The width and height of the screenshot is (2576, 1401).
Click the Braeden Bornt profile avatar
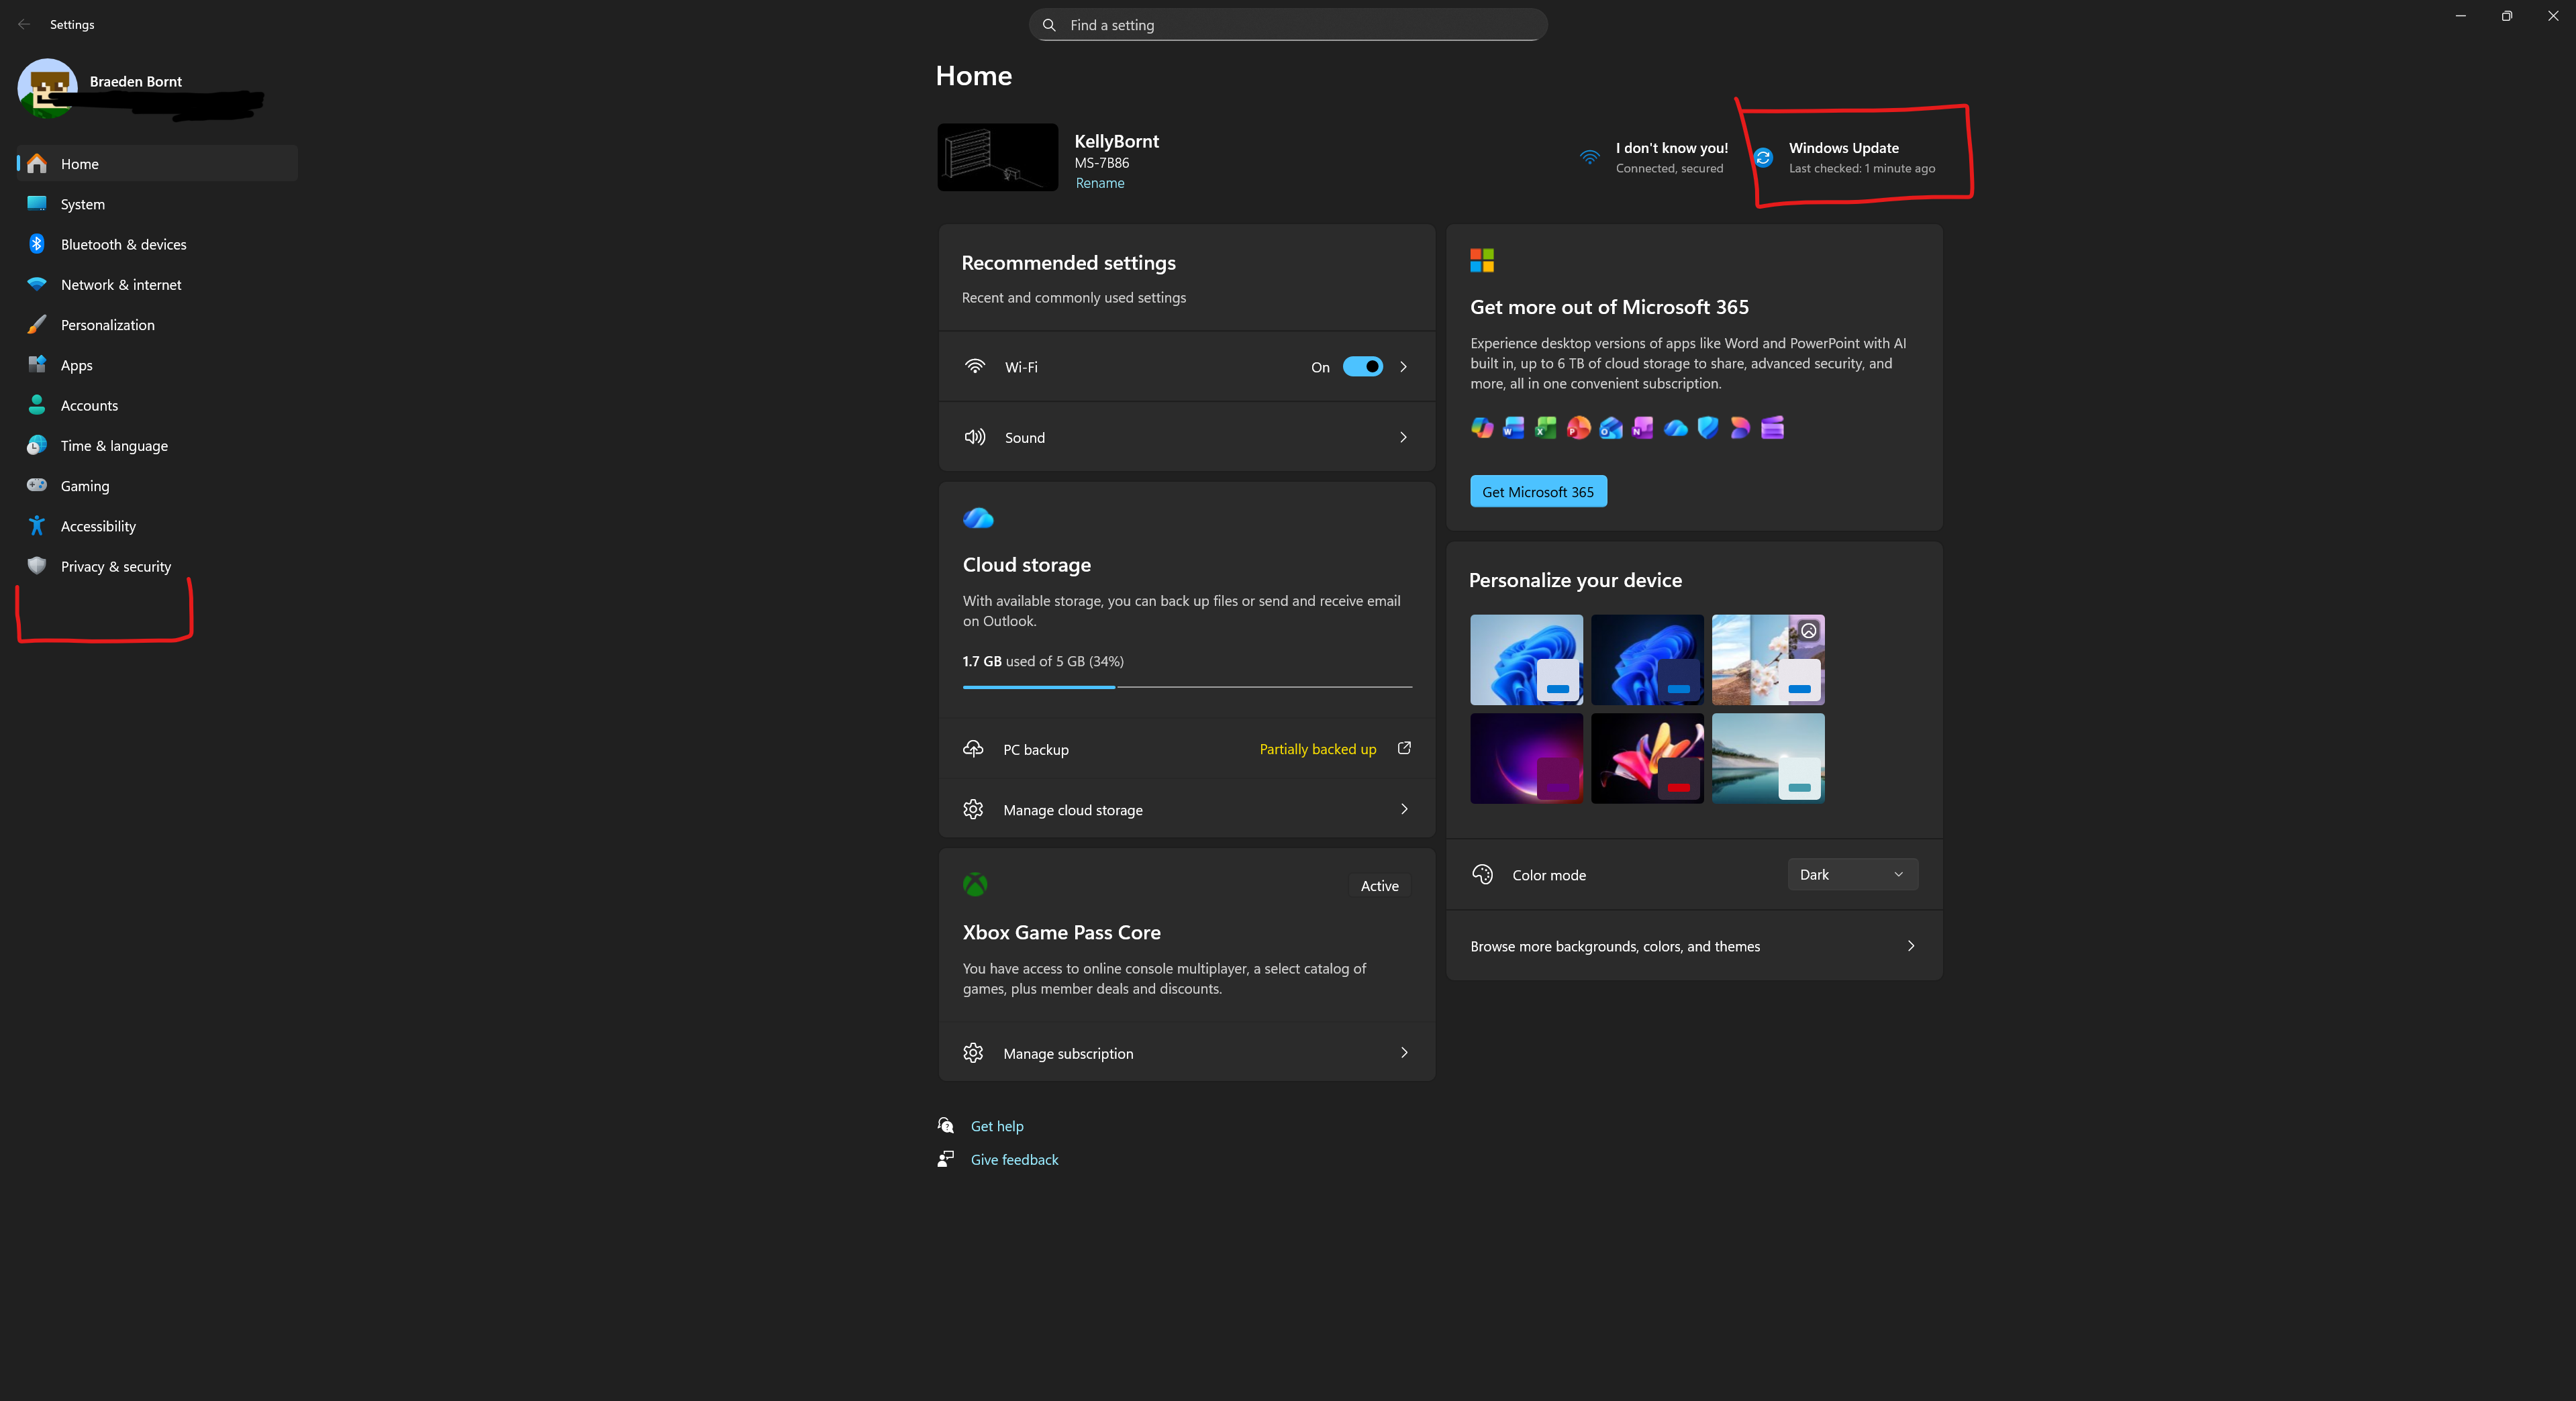47,88
